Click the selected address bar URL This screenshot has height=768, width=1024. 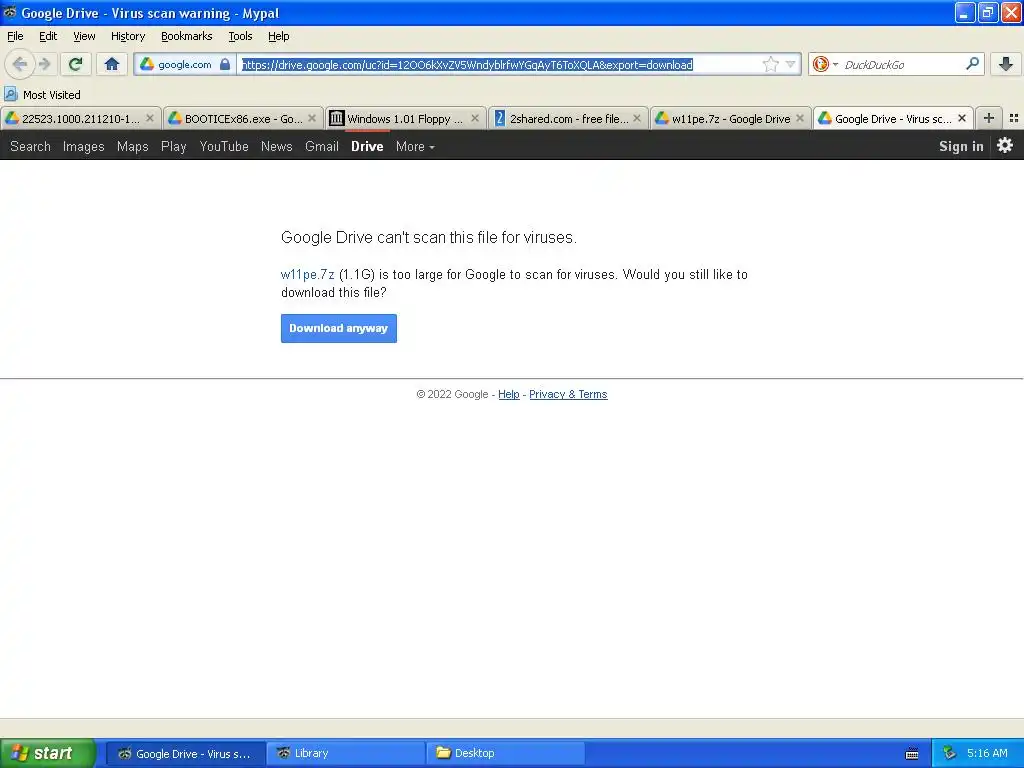click(467, 65)
